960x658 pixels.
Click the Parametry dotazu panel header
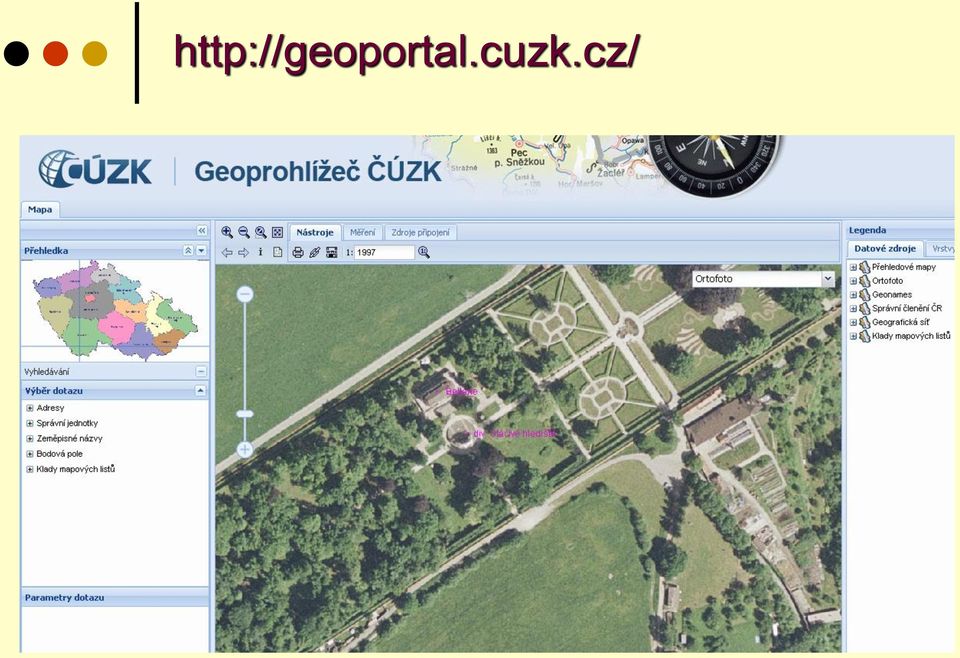click(x=115, y=597)
